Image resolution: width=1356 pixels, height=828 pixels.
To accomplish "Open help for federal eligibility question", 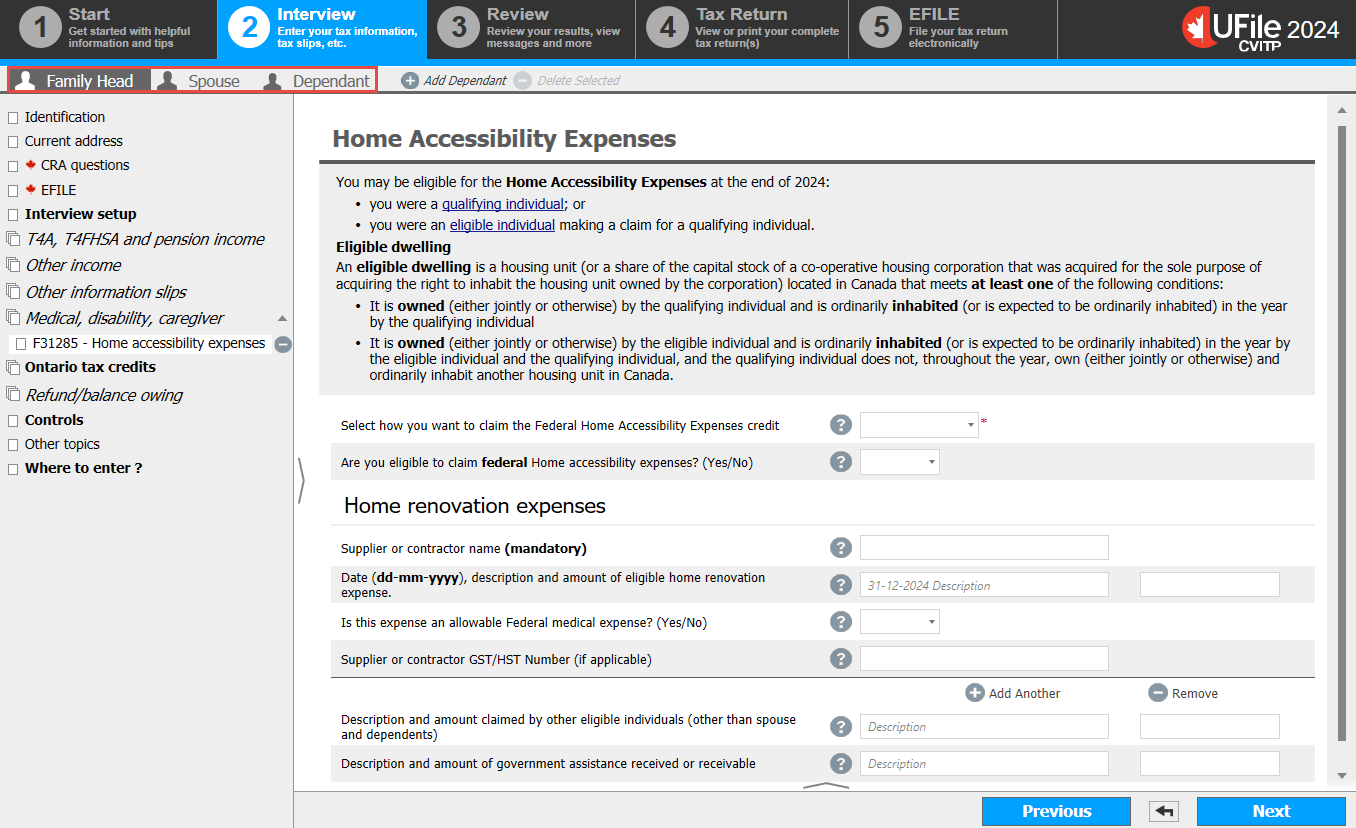I will 841,462.
